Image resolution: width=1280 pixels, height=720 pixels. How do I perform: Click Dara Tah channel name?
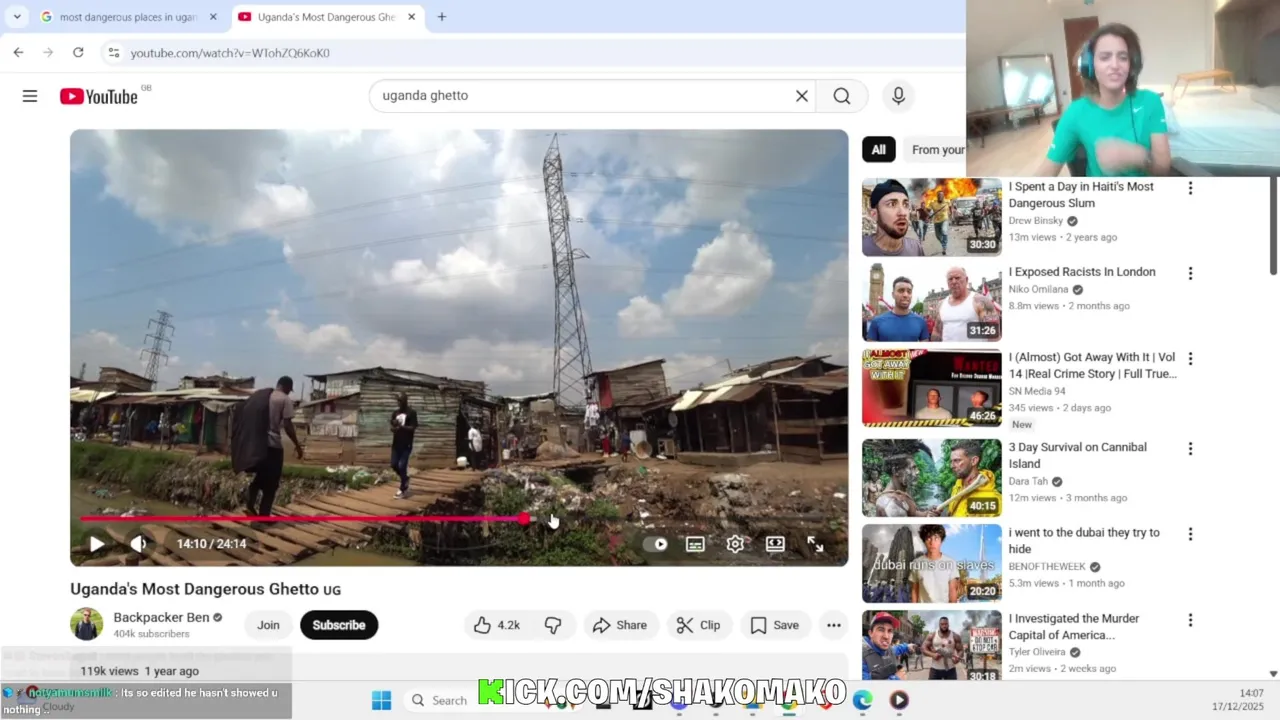(1028, 481)
